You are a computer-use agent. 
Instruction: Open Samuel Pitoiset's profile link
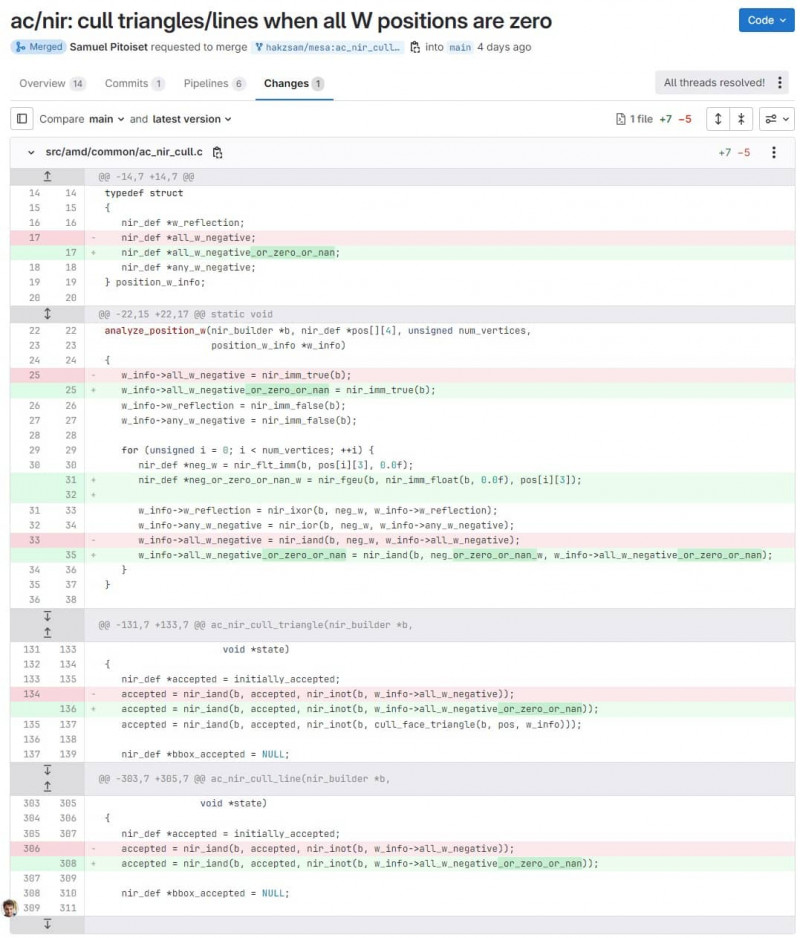108,47
